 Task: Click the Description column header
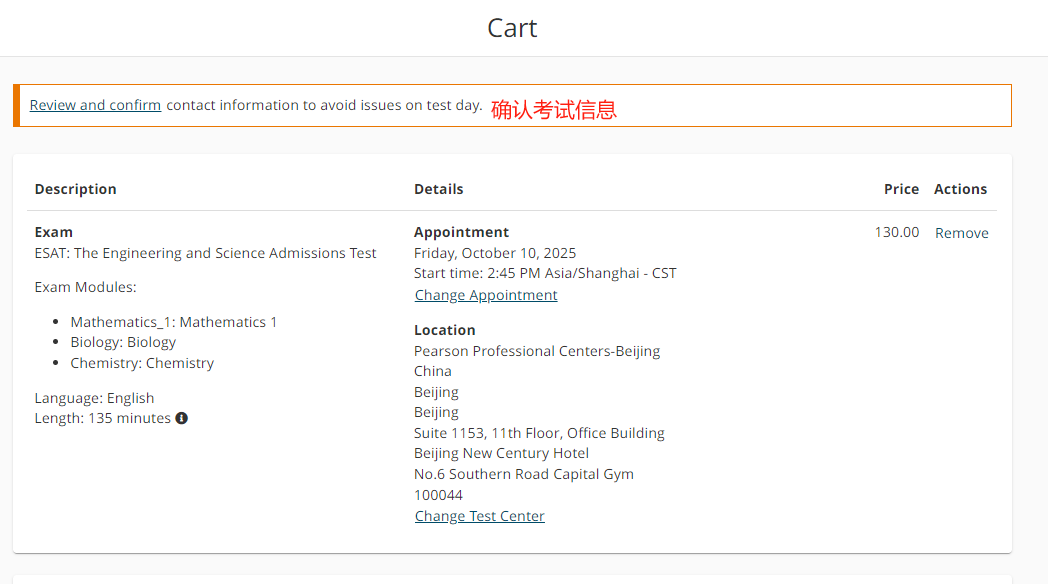(76, 189)
